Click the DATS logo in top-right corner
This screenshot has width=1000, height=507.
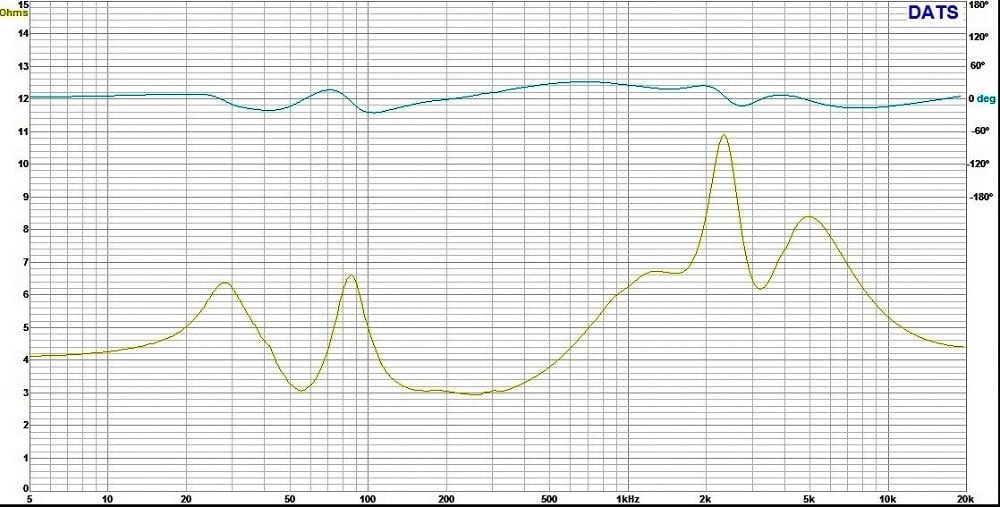coord(932,13)
